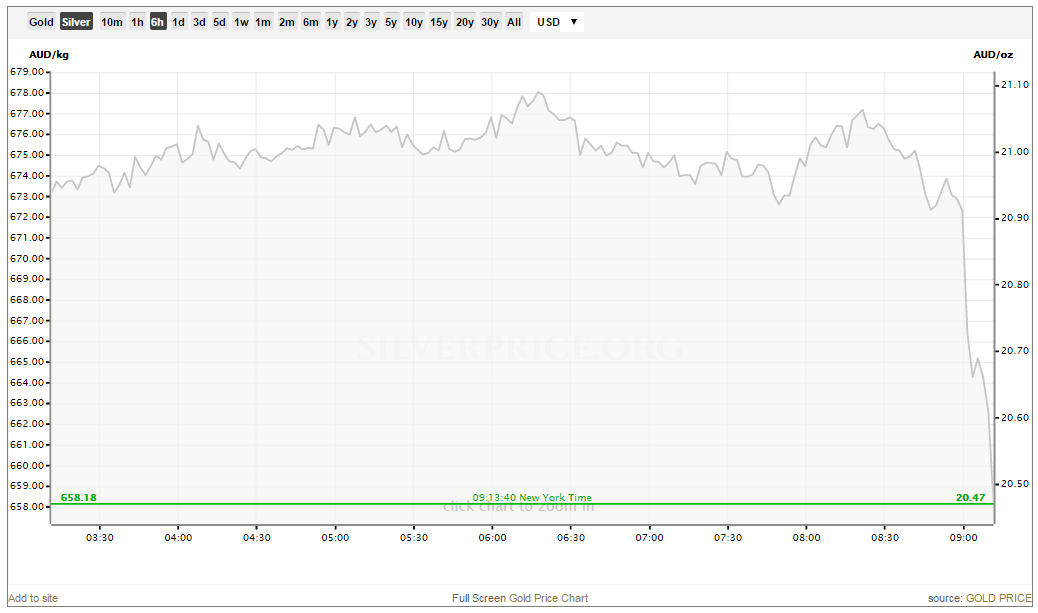Select the 6h range button
The width and height of the screenshot is (1038, 613).
coord(158,22)
